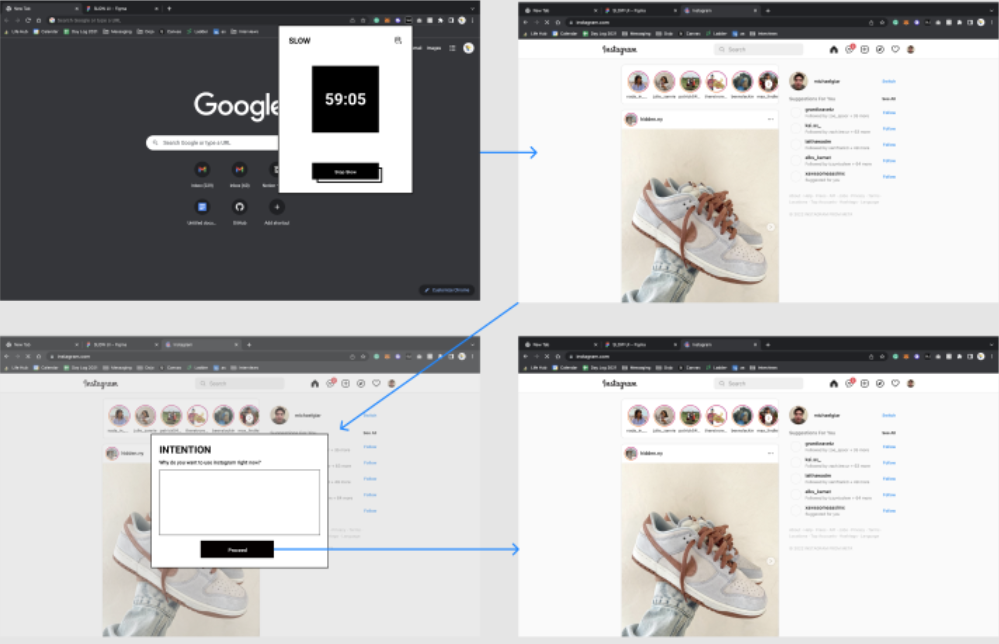Click Switch link in the upper-right Instagram window
This screenshot has height=644, width=999.
point(889,81)
